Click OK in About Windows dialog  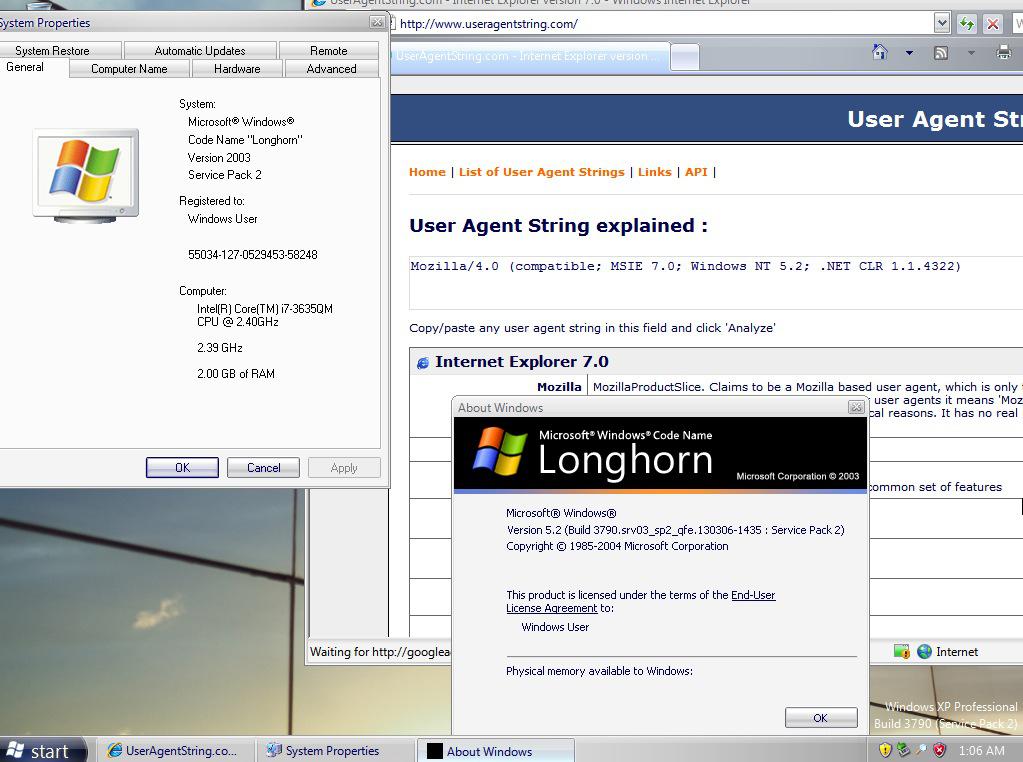click(821, 718)
